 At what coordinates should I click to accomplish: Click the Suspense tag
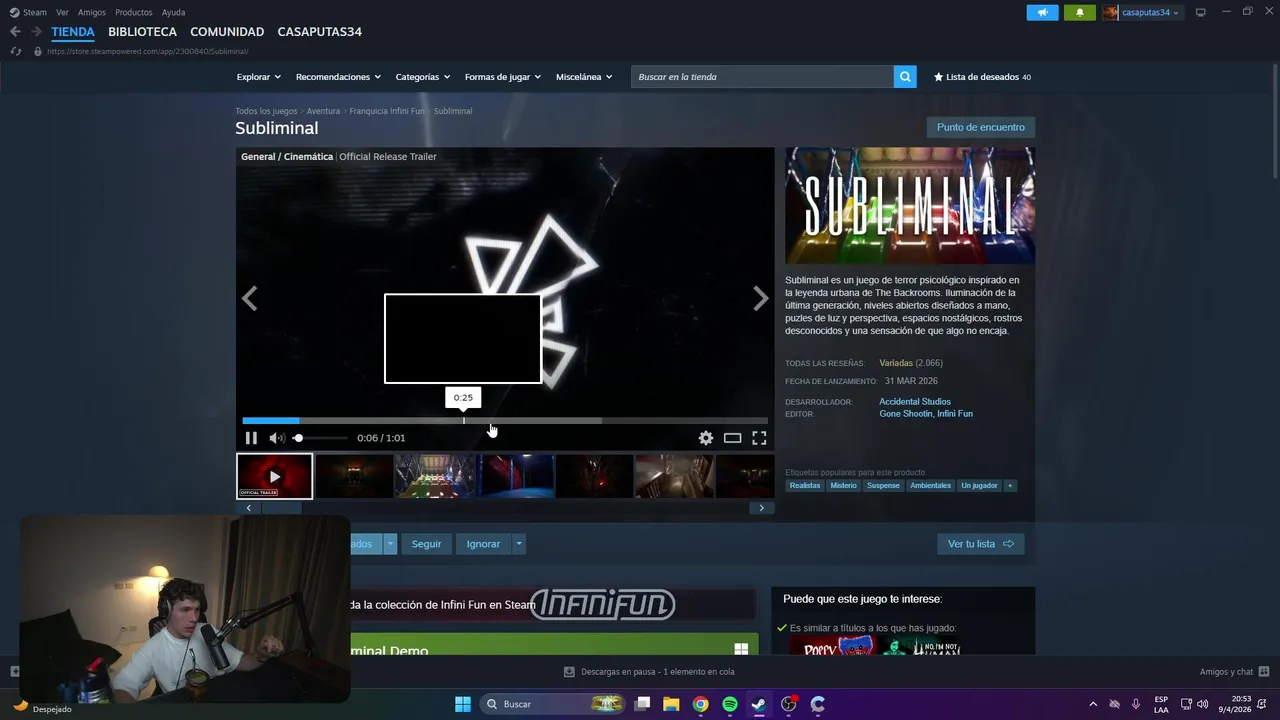(883, 486)
